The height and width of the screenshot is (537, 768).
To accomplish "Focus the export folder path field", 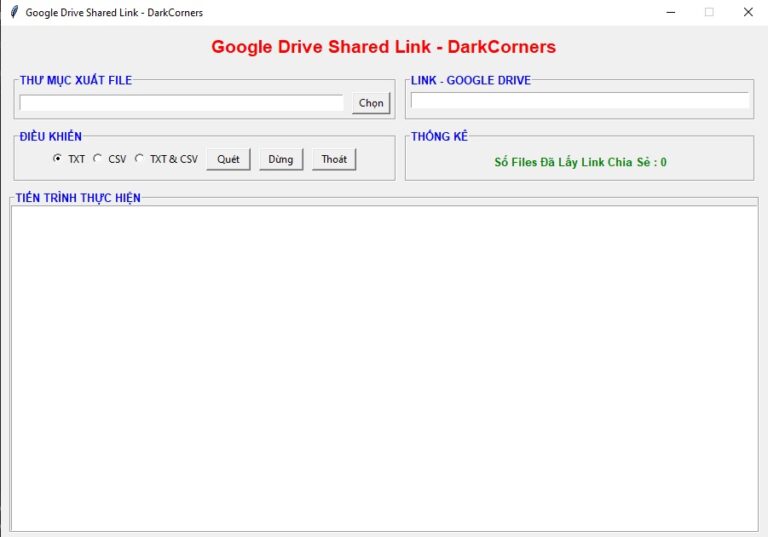I will 181,103.
